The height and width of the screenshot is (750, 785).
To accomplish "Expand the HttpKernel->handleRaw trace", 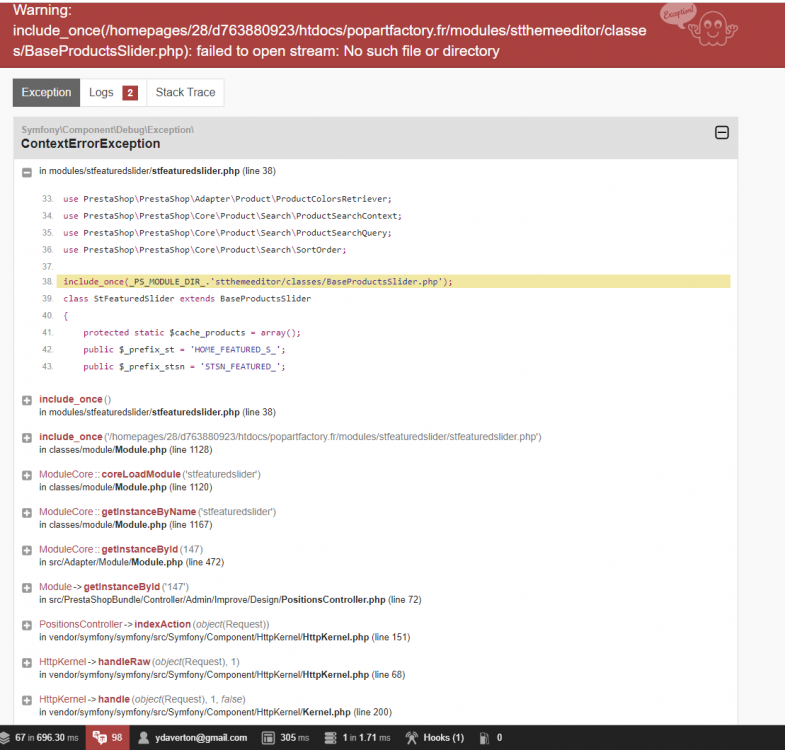I will click(27, 663).
